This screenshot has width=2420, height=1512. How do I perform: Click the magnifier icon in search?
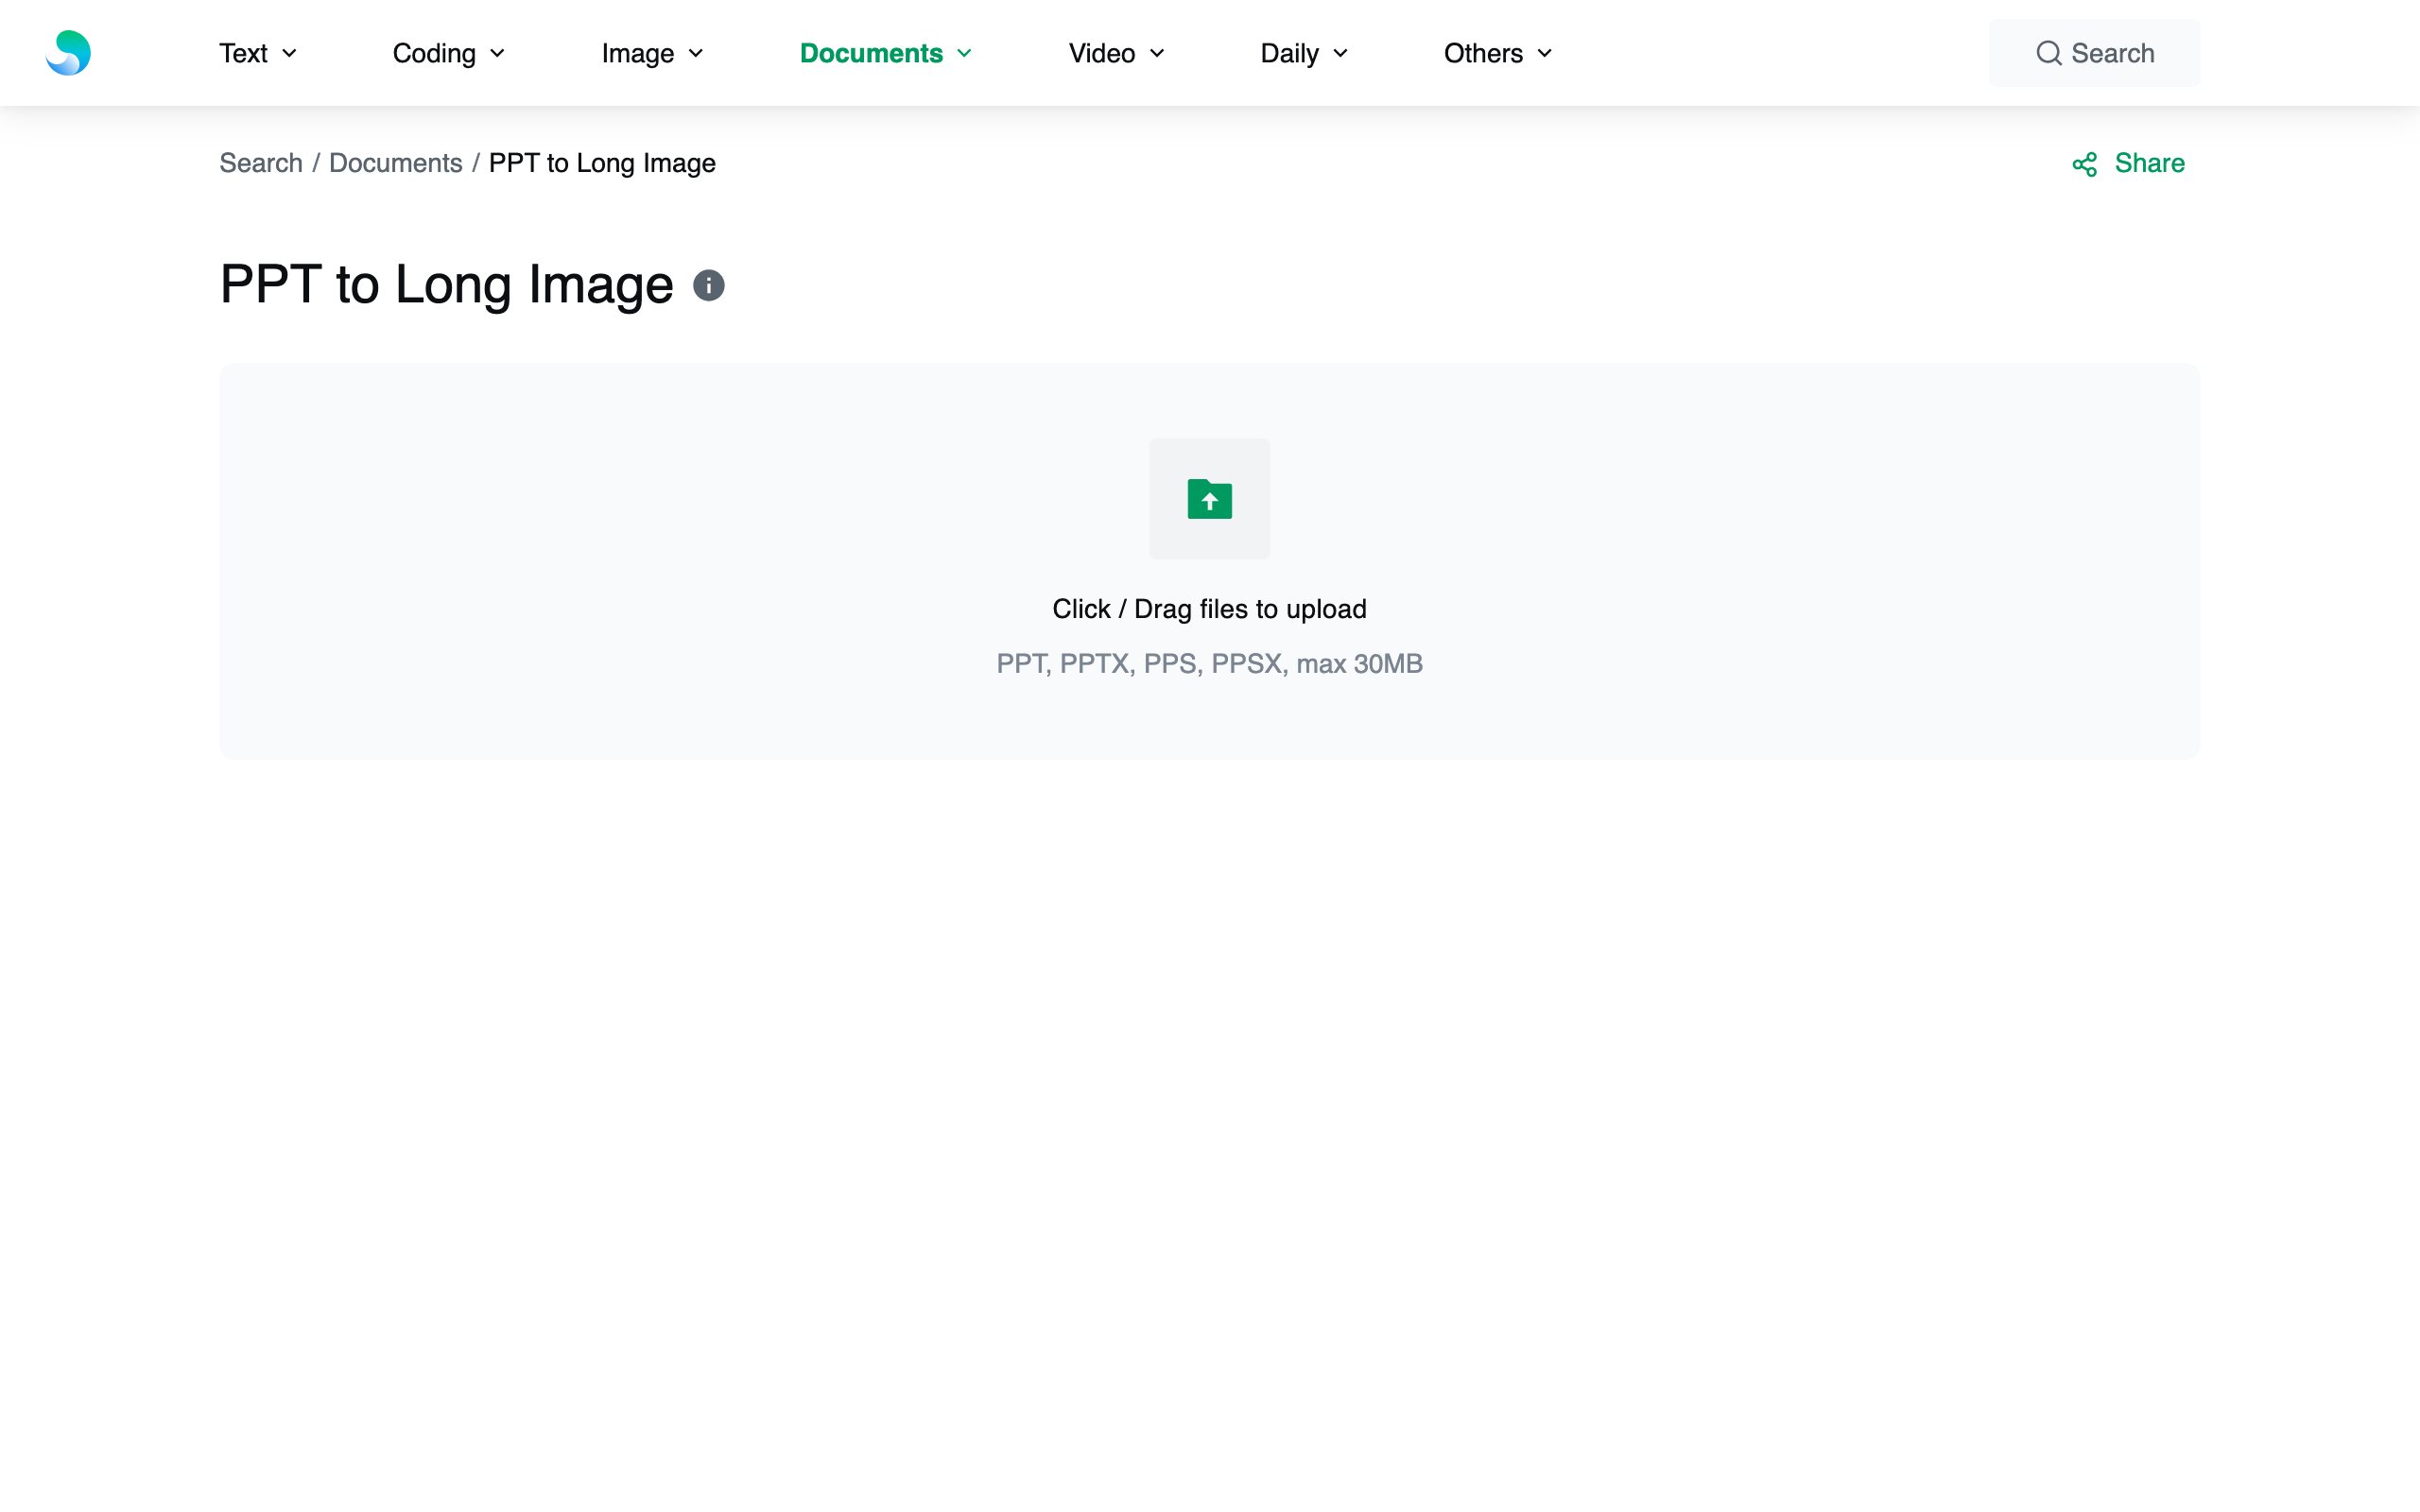tap(2048, 53)
